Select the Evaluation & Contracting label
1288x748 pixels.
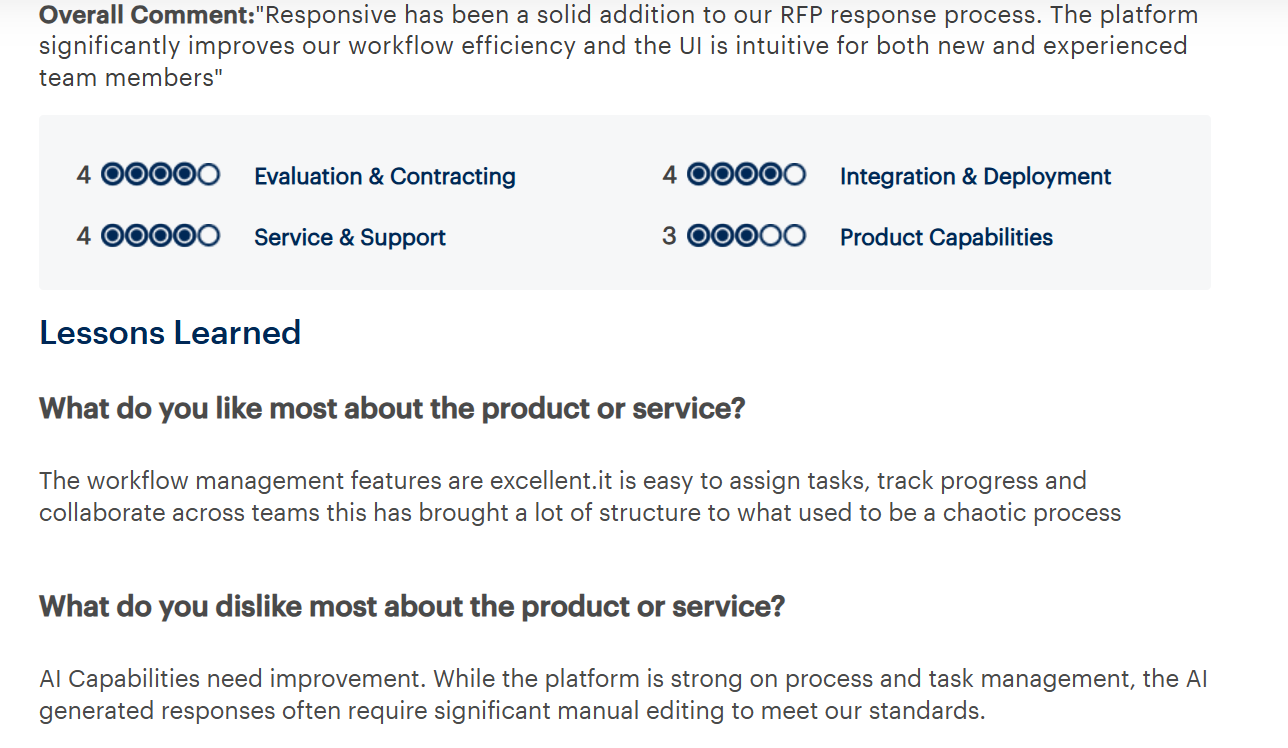point(385,177)
